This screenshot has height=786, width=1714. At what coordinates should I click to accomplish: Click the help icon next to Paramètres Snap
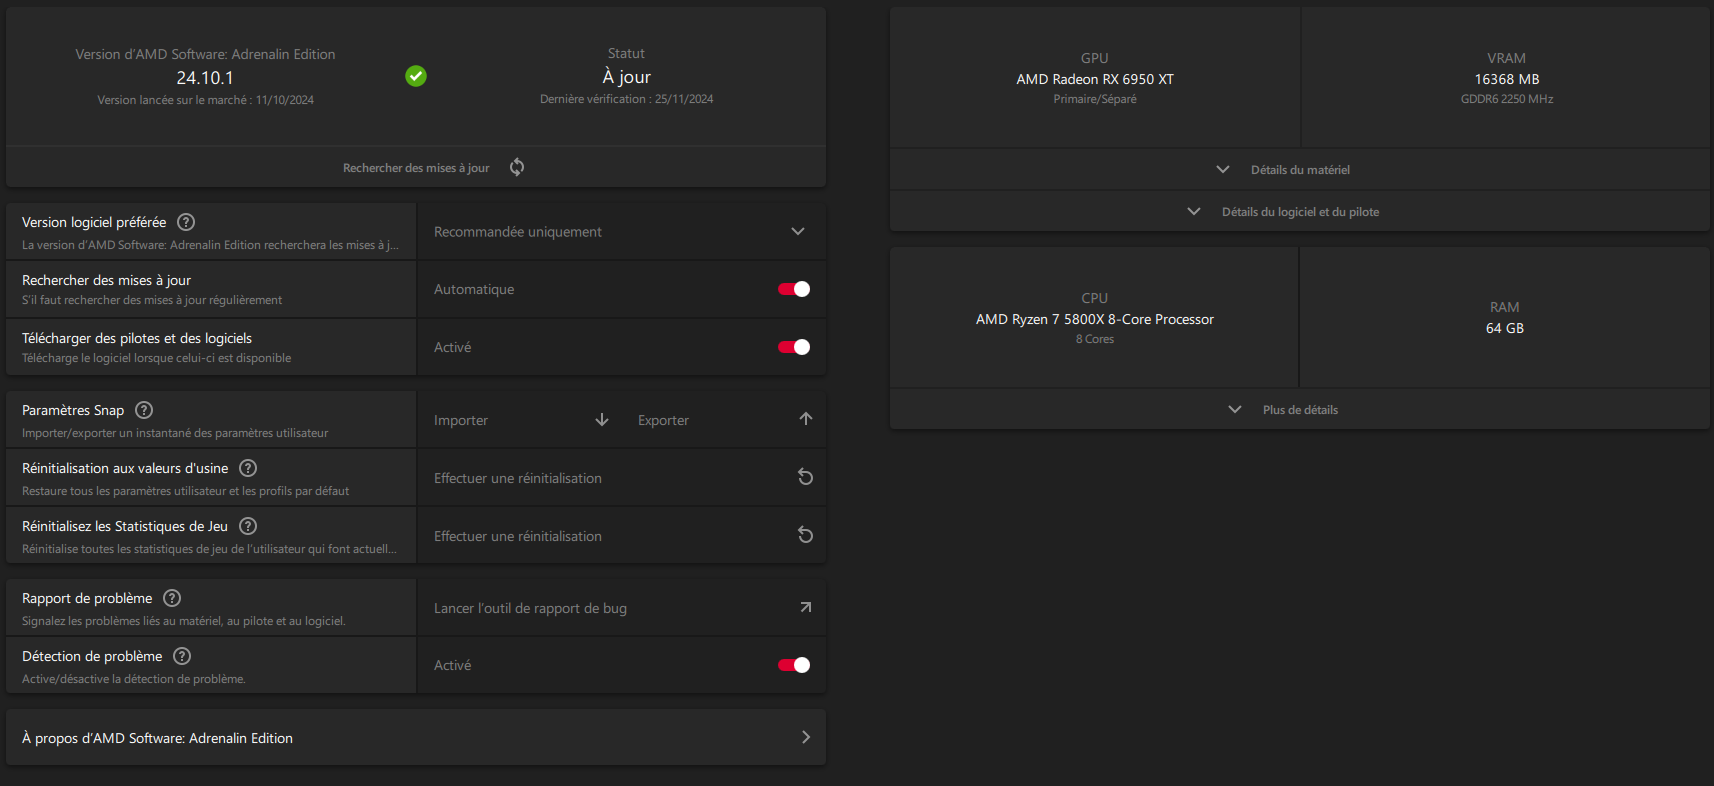pyautogui.click(x=144, y=410)
